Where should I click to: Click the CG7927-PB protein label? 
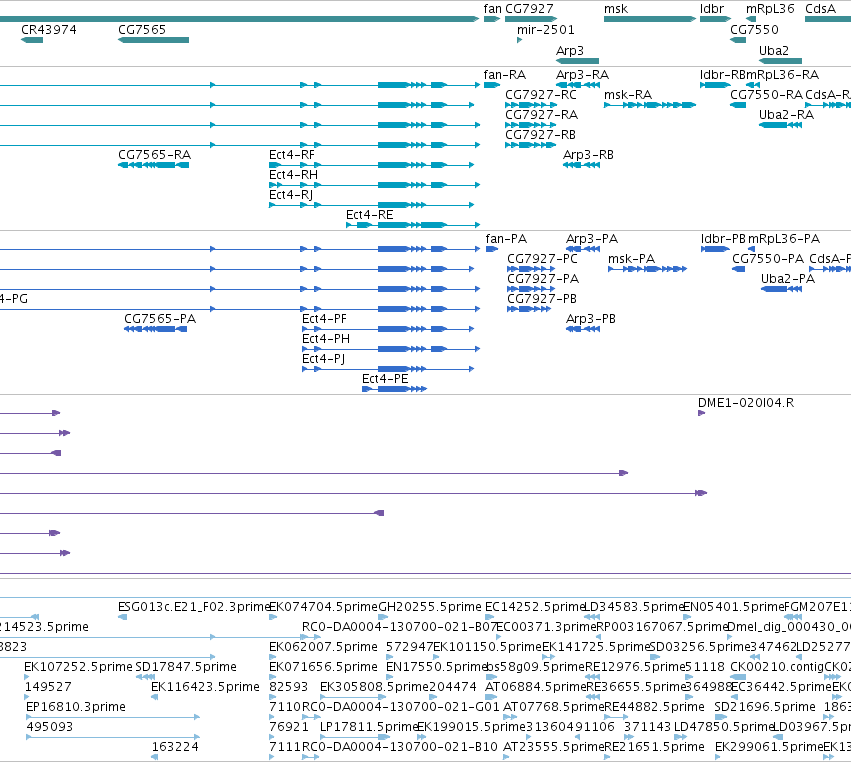[x=542, y=299]
